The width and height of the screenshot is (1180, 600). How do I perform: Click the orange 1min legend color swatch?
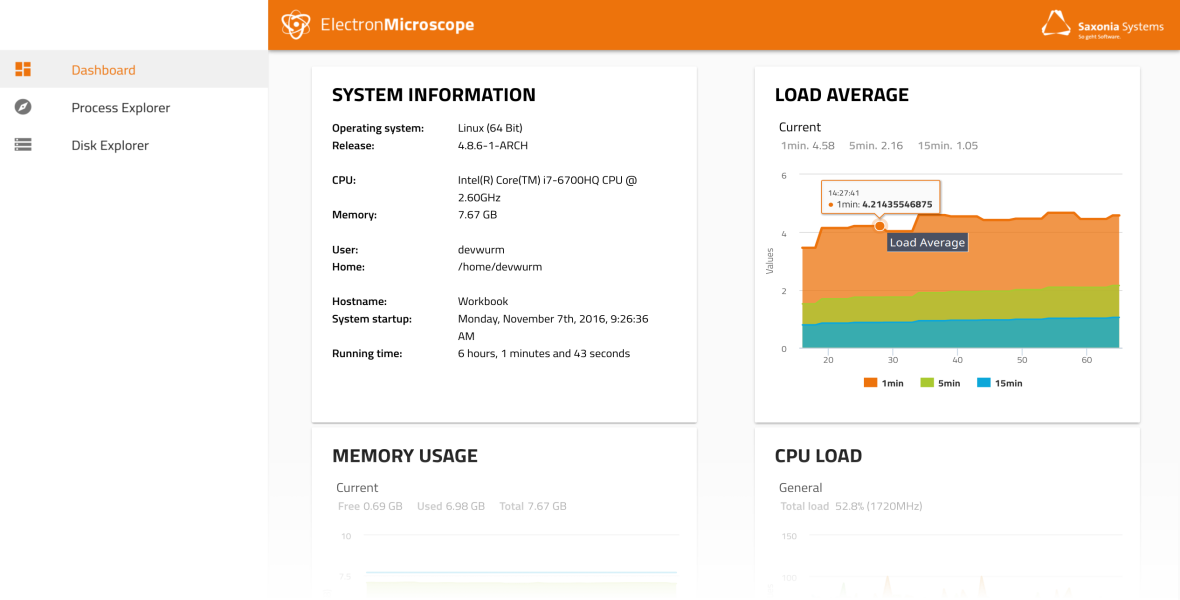point(870,383)
